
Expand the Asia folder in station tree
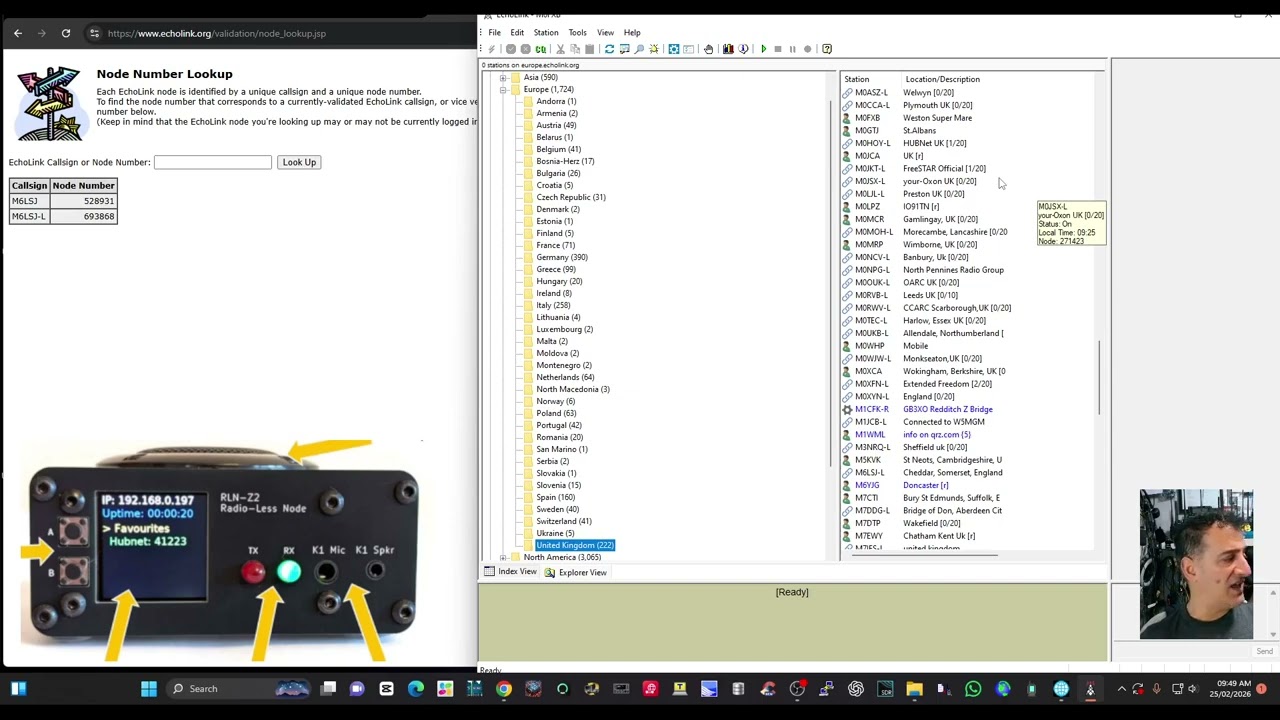(x=503, y=77)
